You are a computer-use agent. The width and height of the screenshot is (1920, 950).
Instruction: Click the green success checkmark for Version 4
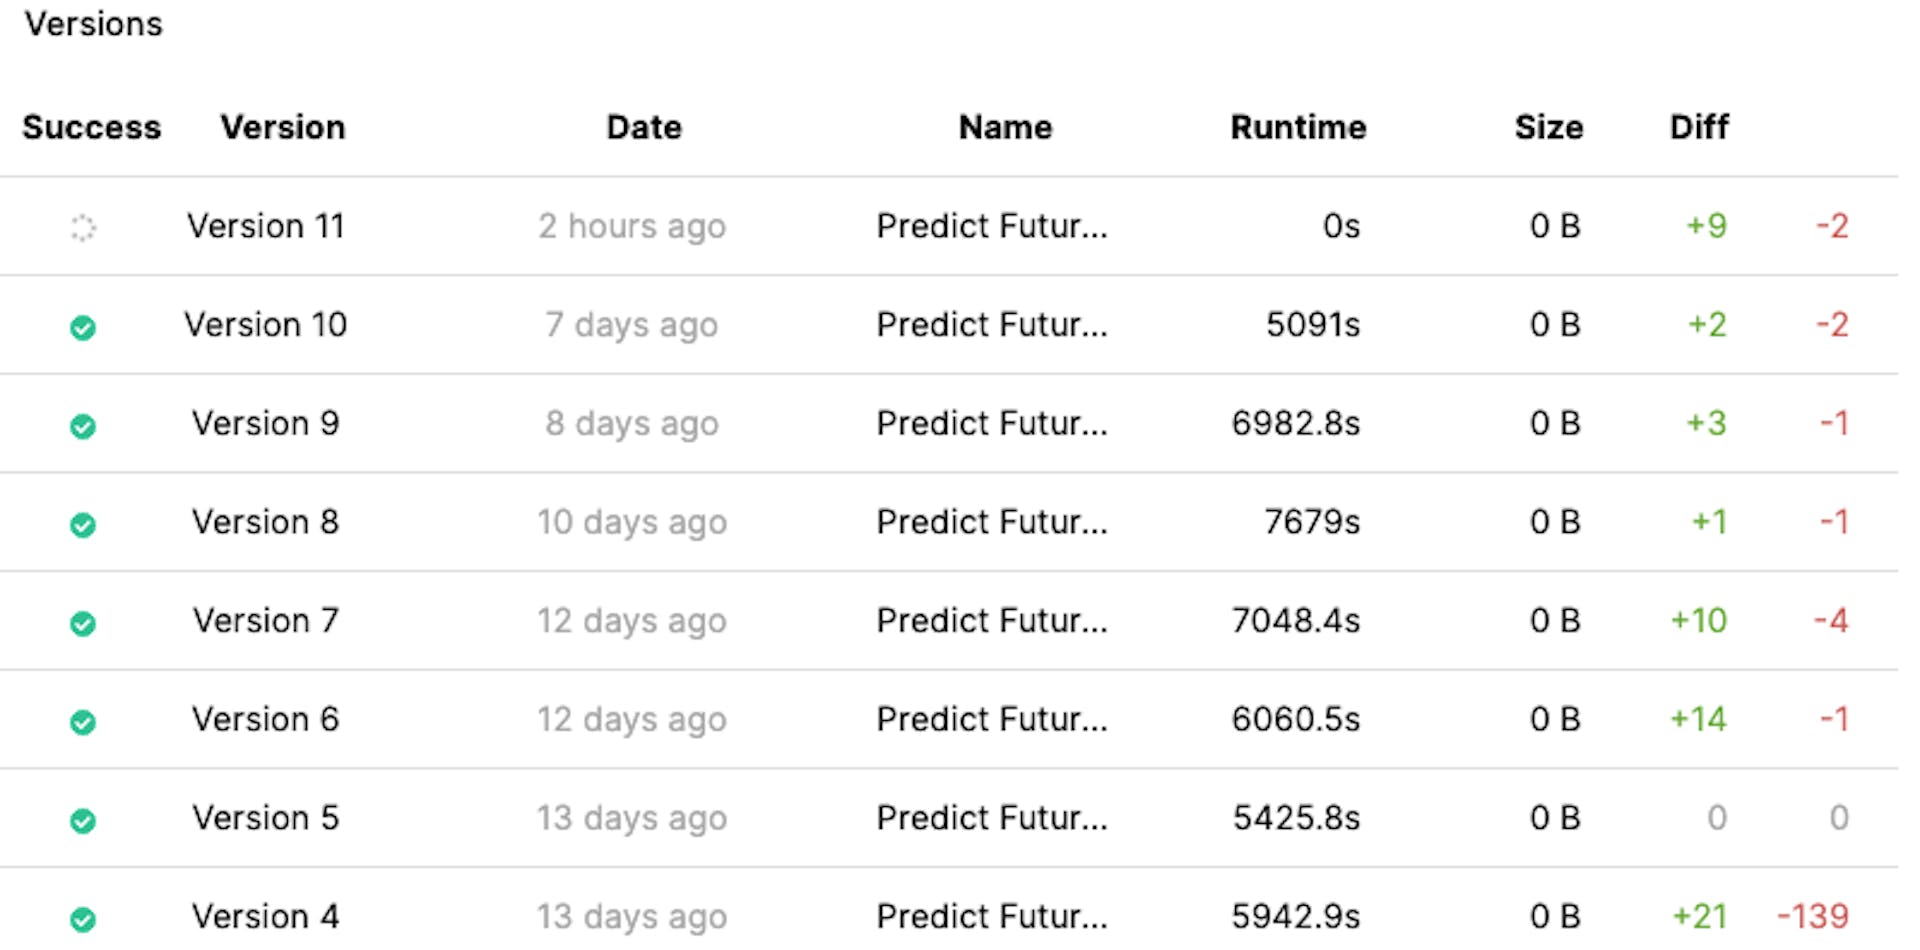[x=83, y=918]
